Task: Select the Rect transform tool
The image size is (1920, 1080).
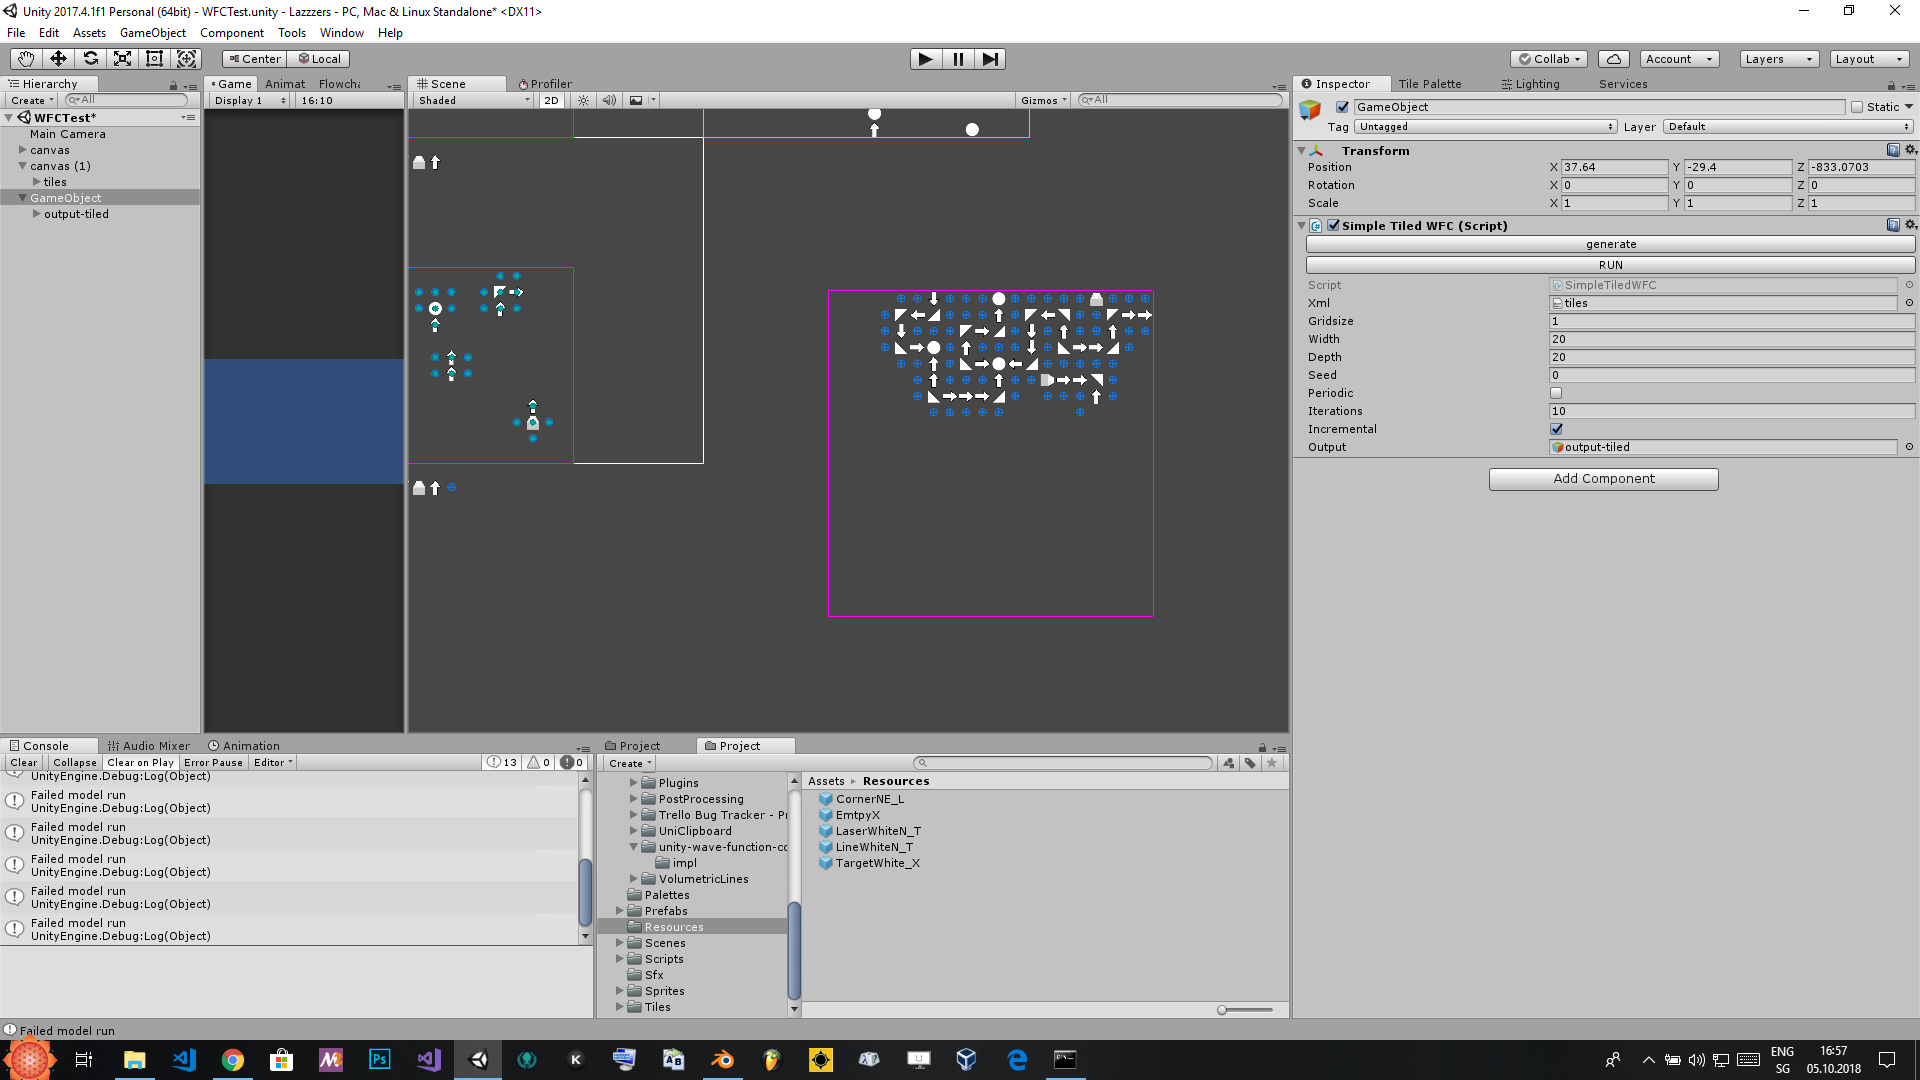Action: (x=154, y=59)
